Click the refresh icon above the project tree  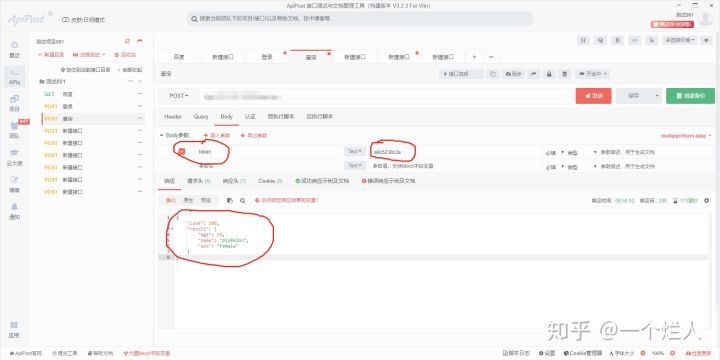pyautogui.click(x=128, y=41)
